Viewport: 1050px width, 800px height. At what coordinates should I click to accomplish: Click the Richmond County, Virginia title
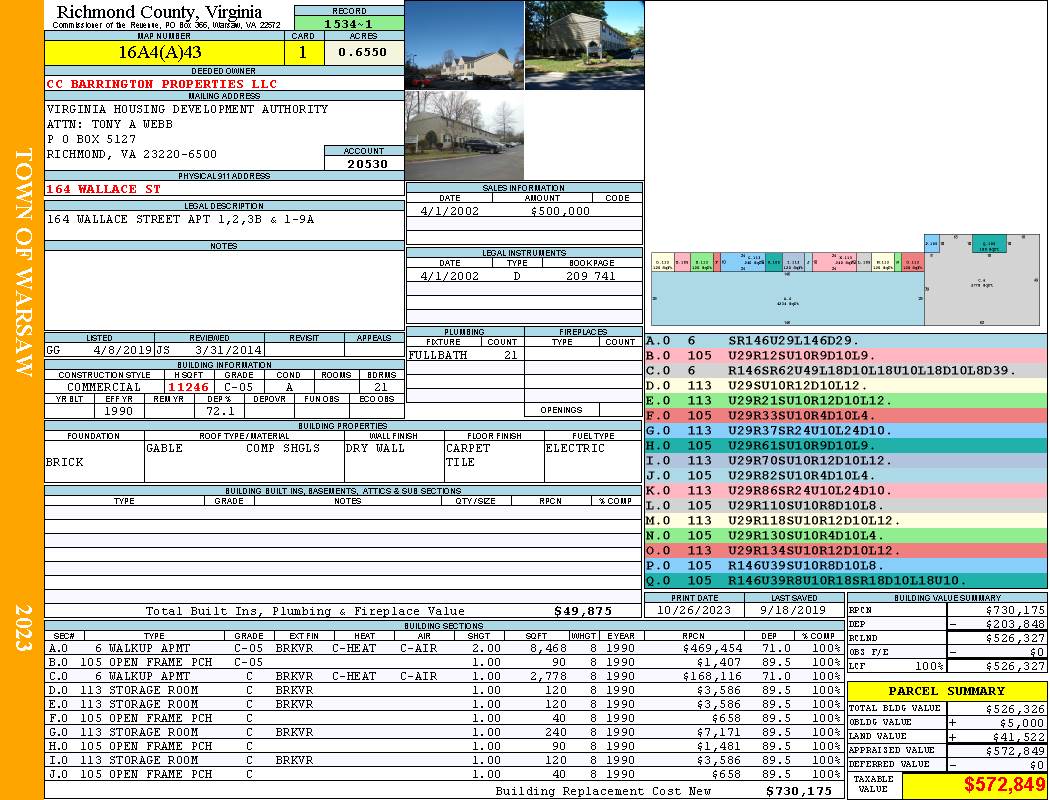tap(159, 11)
